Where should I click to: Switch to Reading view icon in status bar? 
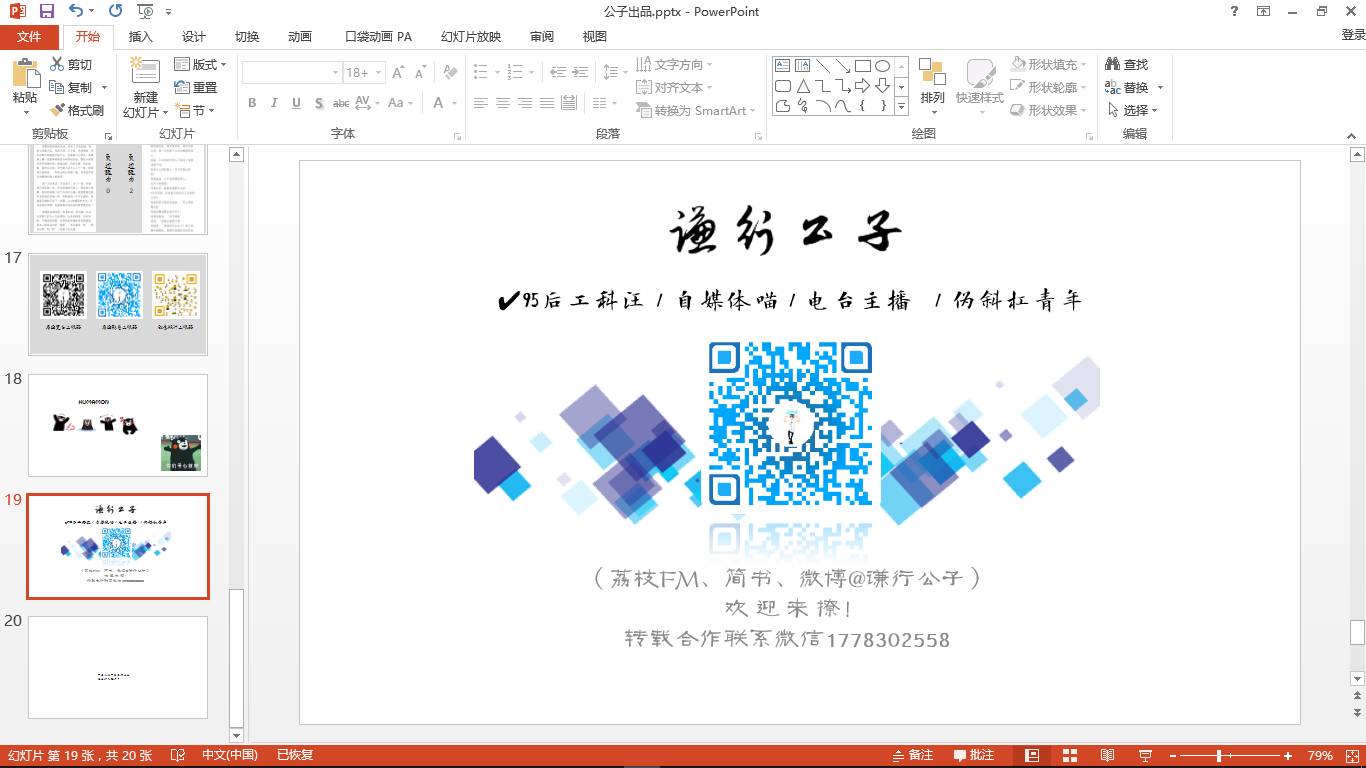1108,756
